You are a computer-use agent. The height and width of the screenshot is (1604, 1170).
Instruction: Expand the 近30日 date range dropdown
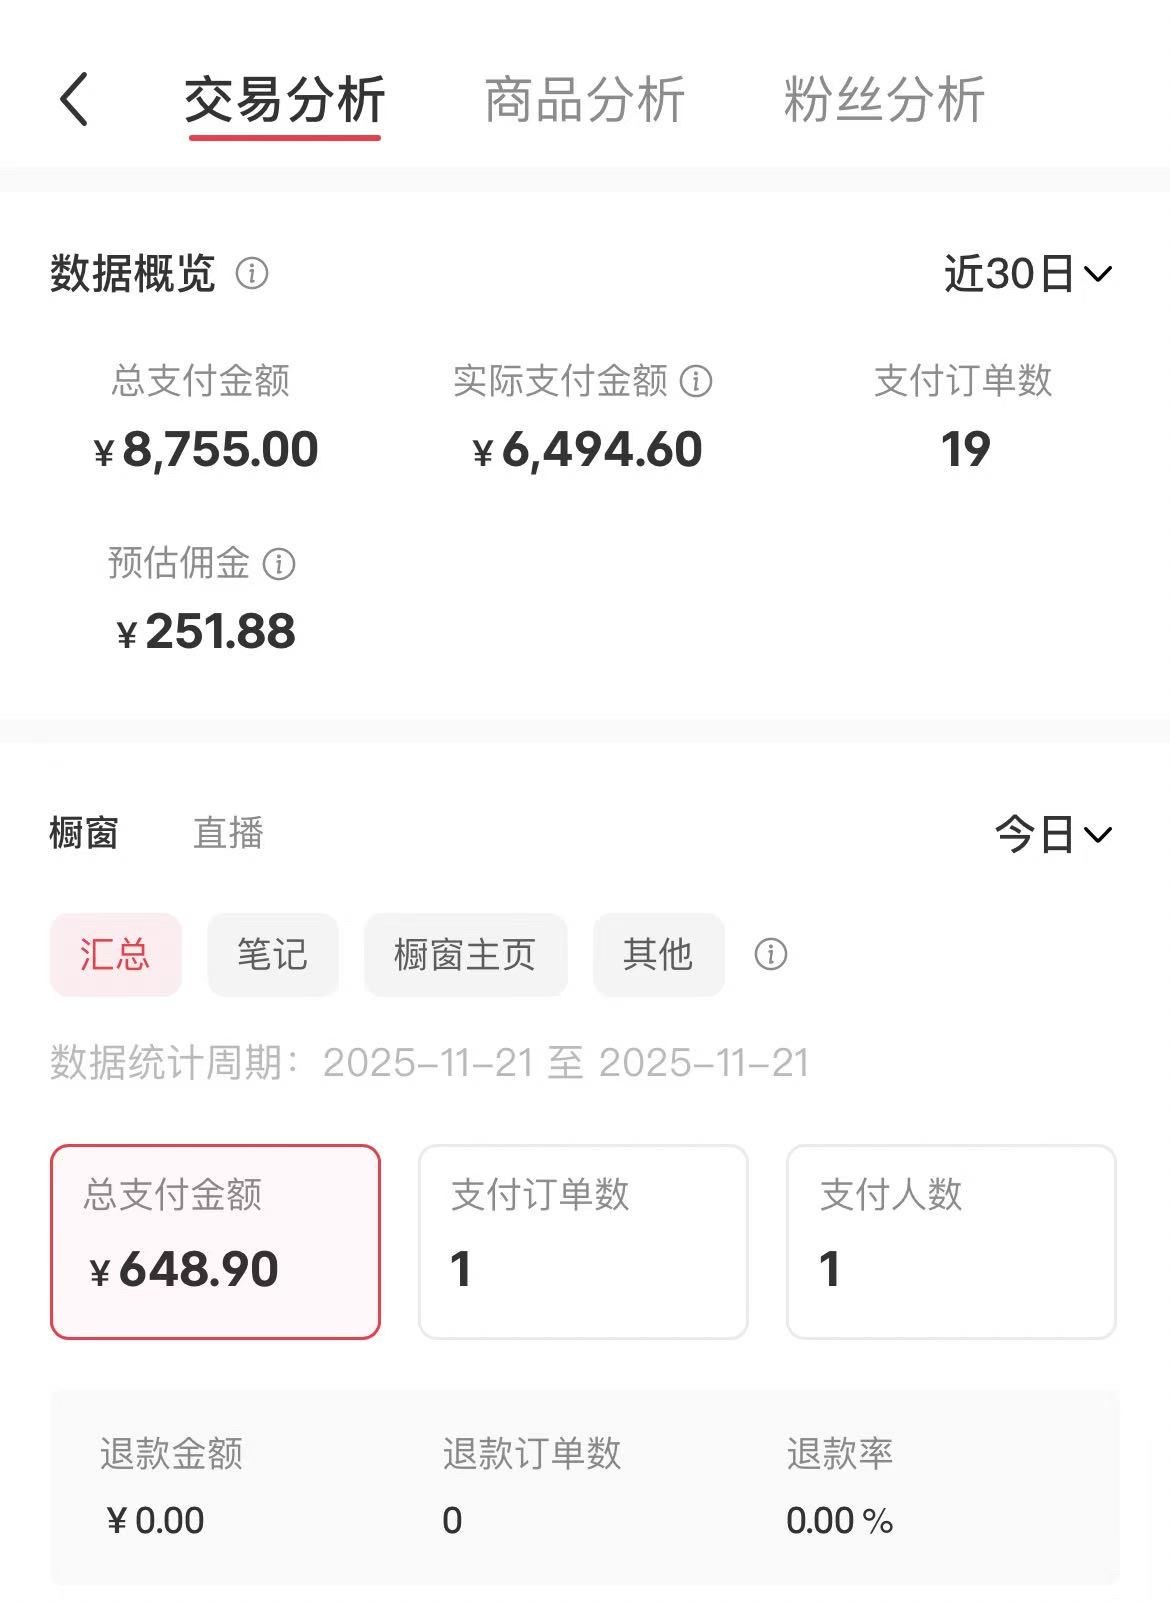point(1028,273)
